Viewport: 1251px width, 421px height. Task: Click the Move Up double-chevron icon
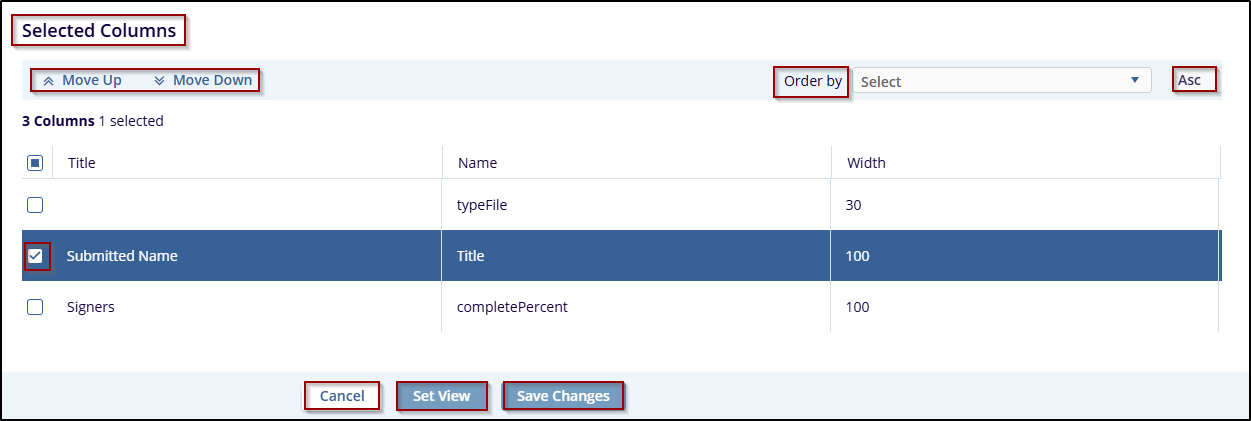48,81
